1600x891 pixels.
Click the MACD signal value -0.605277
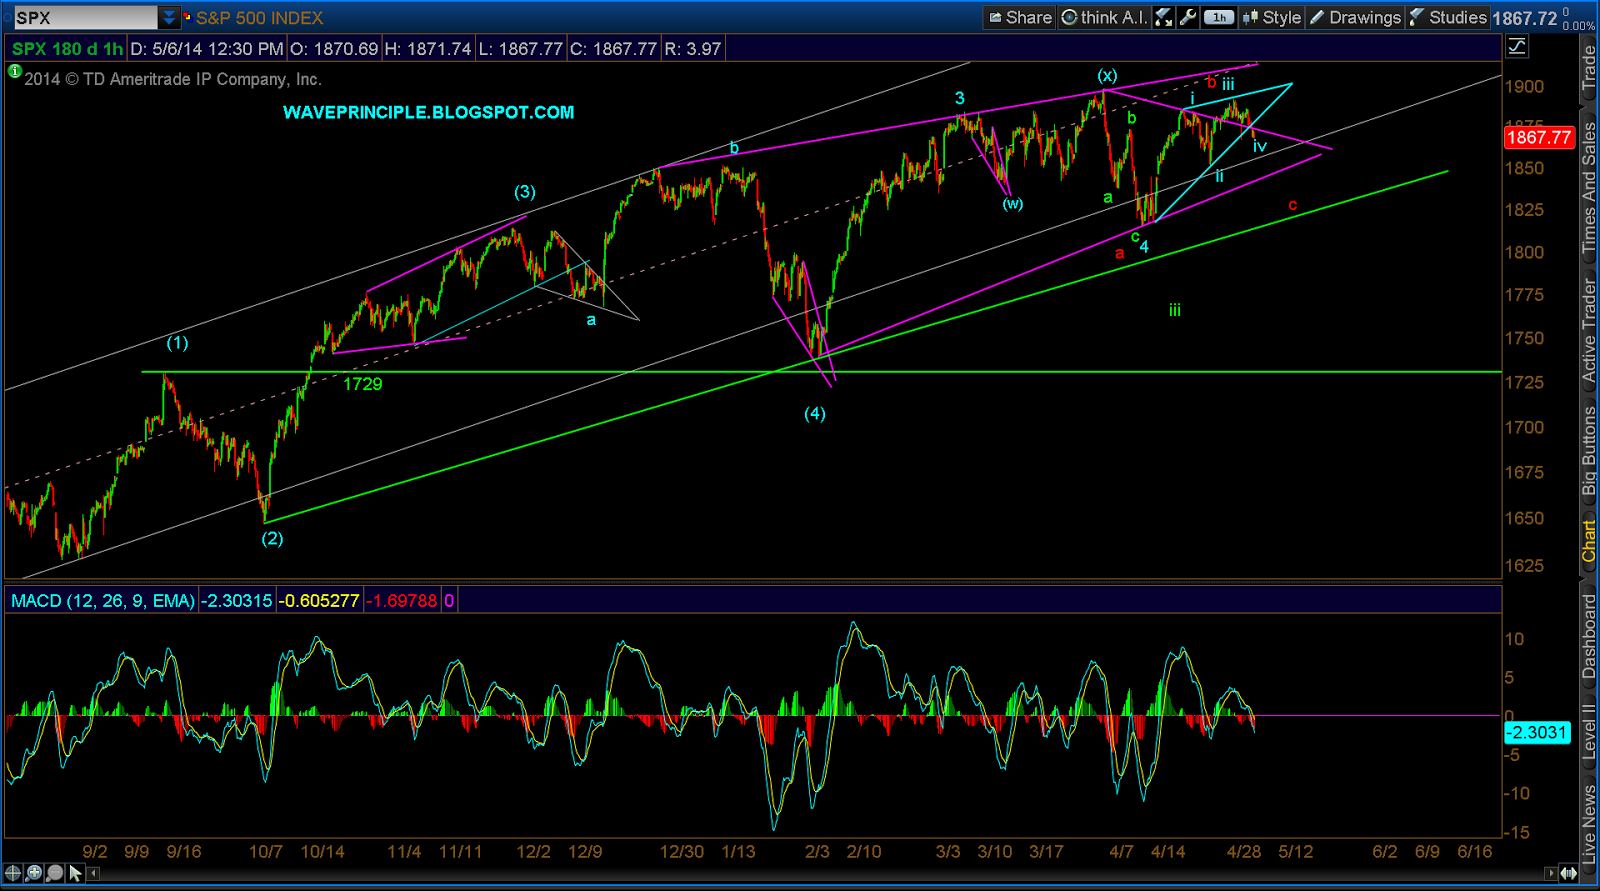319,601
